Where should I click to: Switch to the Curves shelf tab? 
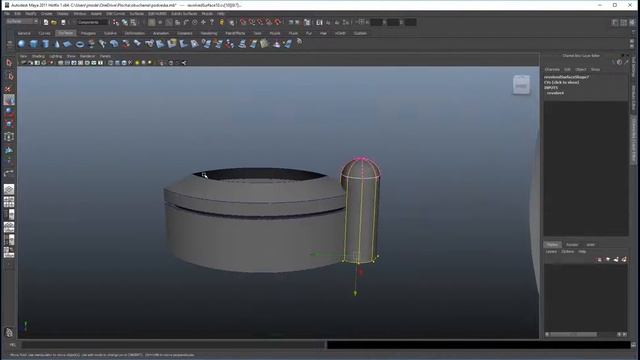(x=44, y=33)
